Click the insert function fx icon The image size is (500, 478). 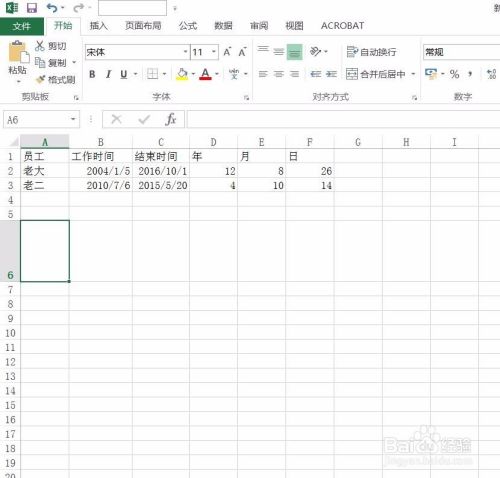[x=171, y=119]
